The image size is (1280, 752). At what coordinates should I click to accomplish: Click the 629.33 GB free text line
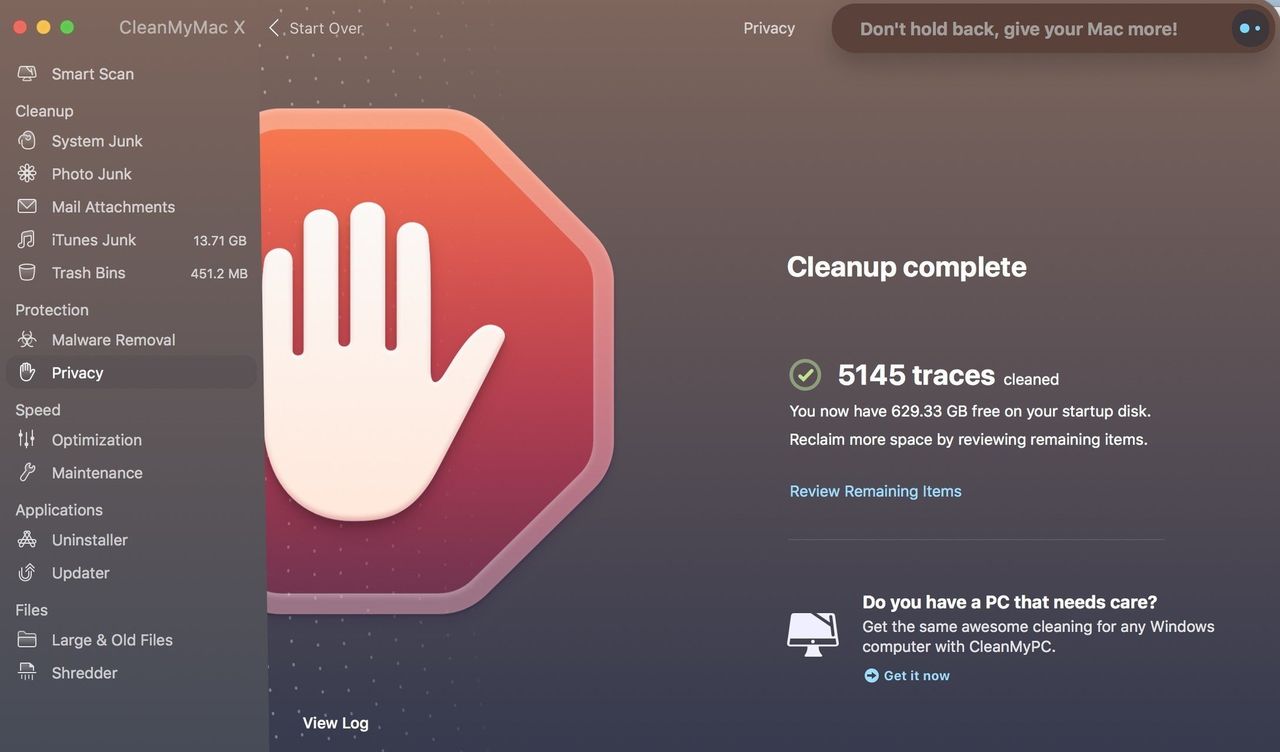tap(970, 411)
